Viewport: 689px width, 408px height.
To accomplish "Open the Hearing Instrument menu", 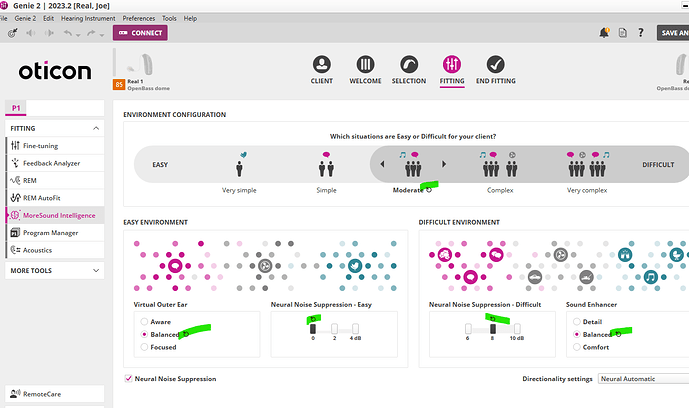I will pos(88,18).
